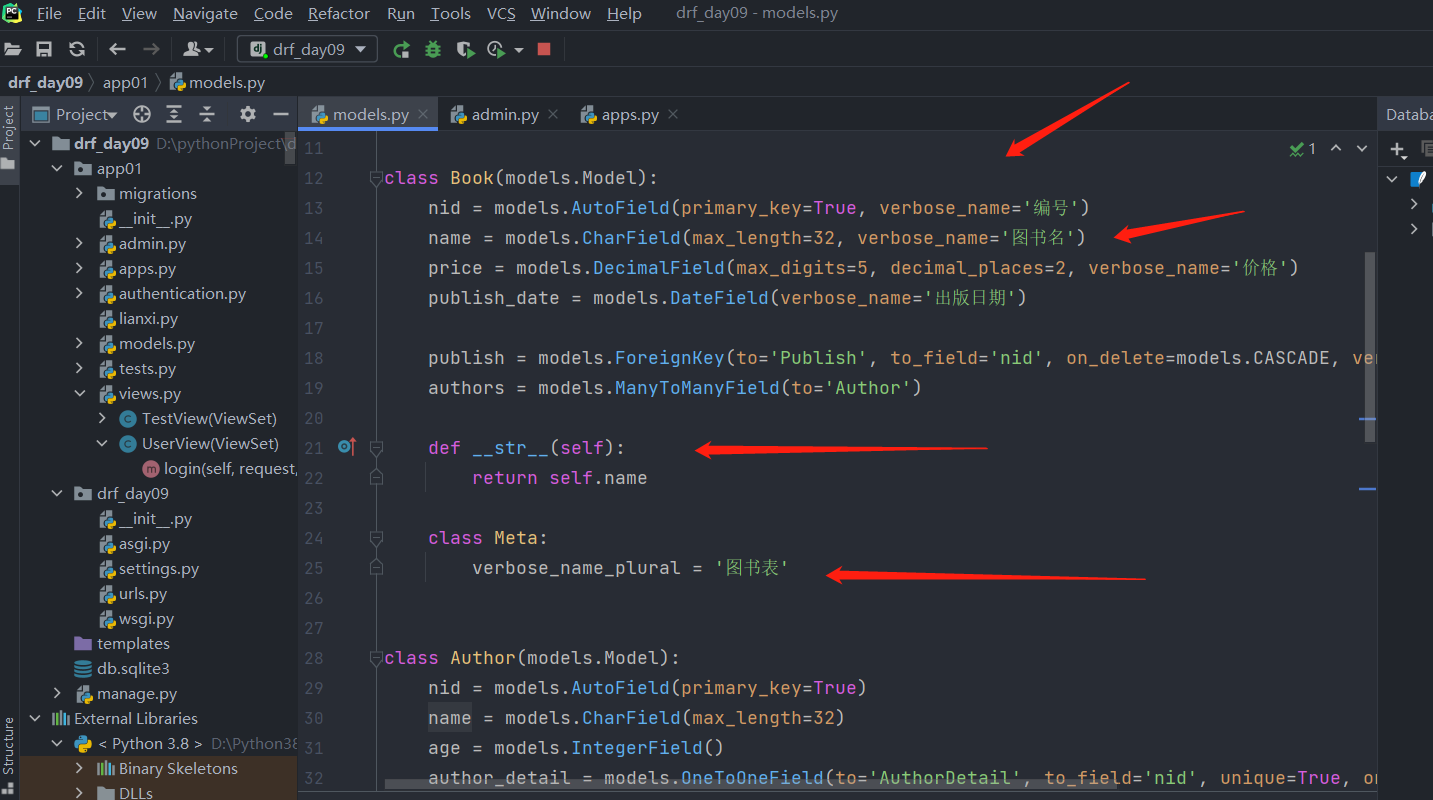Open the Navigate menu
Viewport: 1433px width, 800px height.
coord(205,14)
